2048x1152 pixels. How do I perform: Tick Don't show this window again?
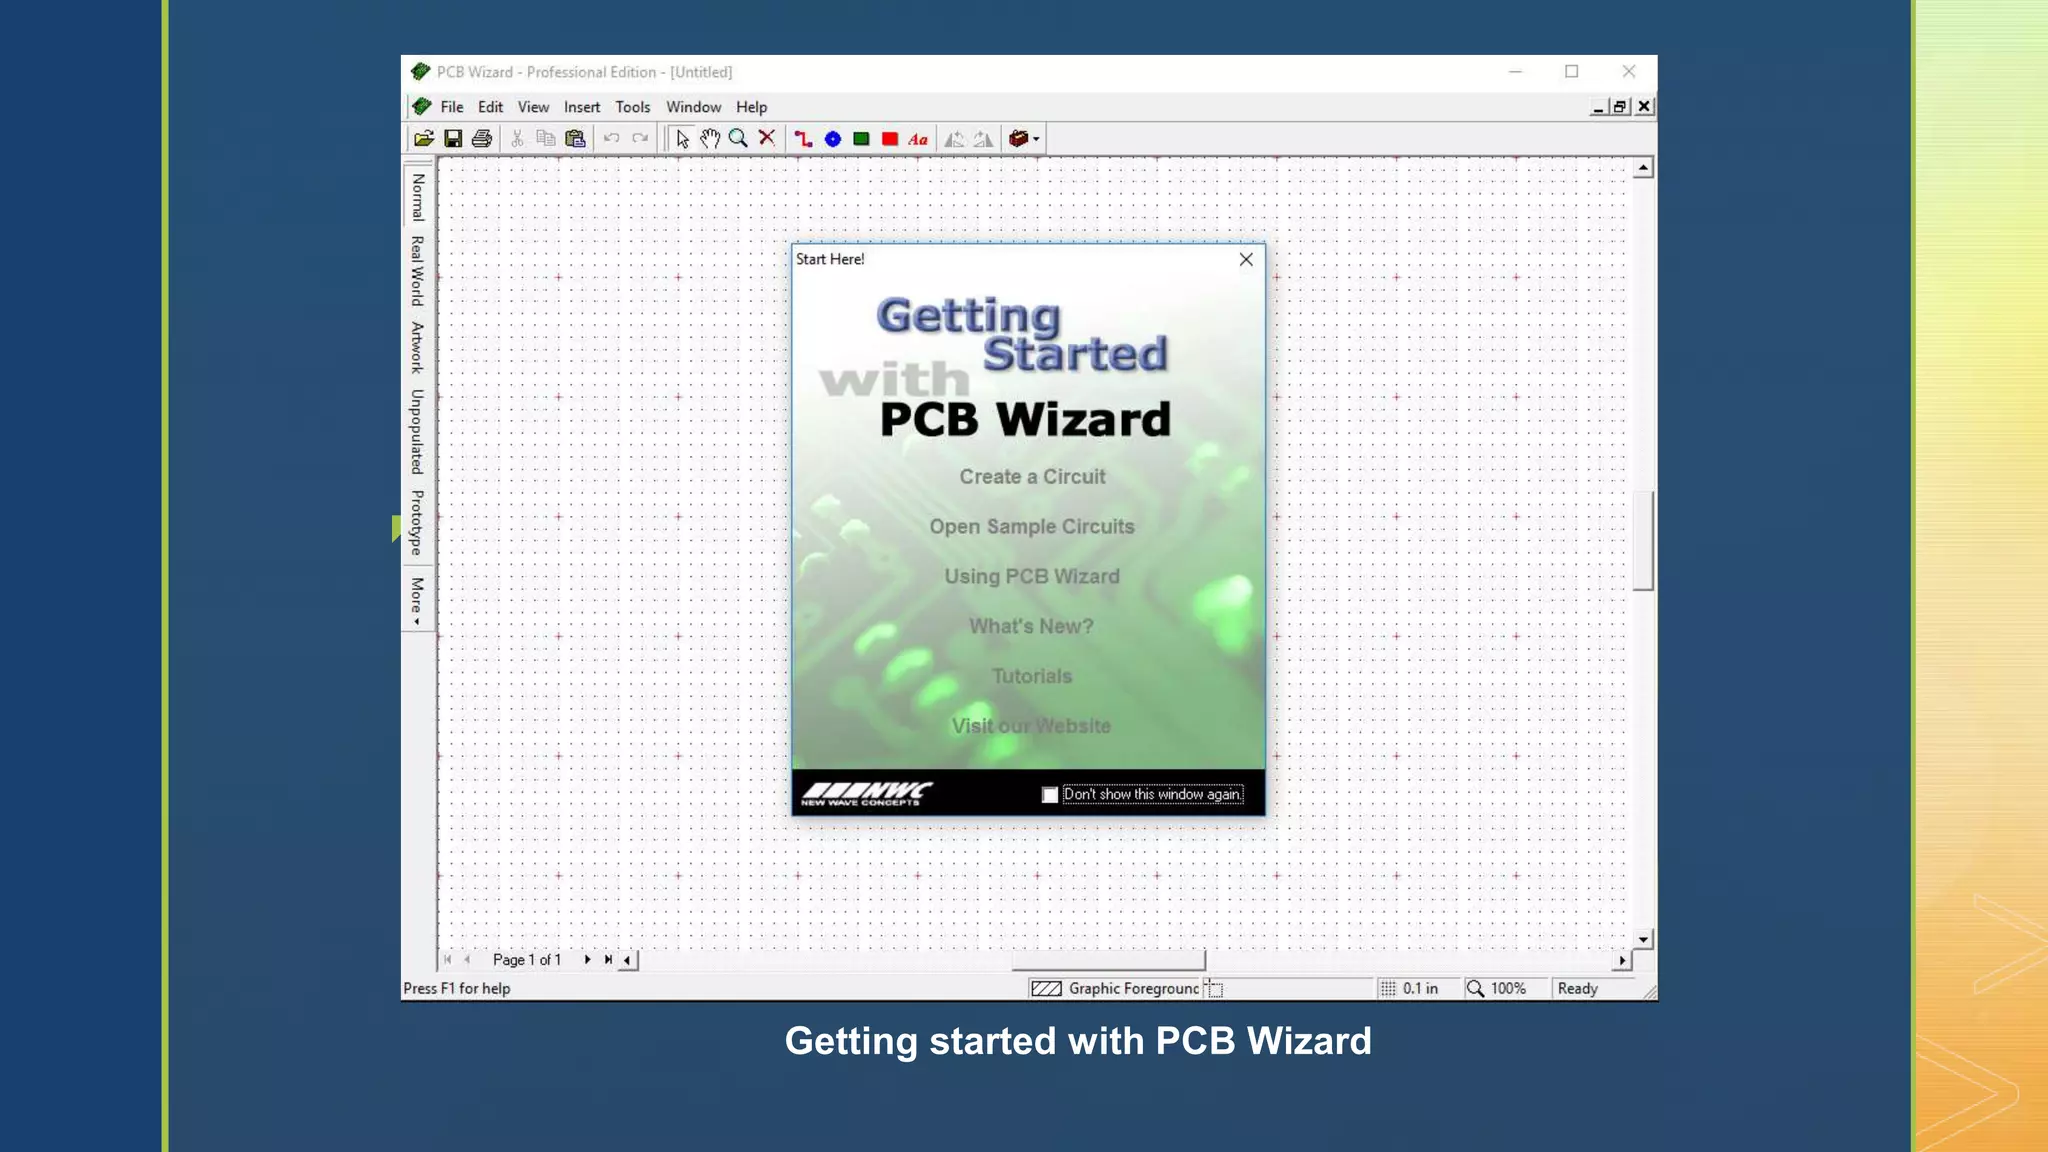tap(1049, 795)
